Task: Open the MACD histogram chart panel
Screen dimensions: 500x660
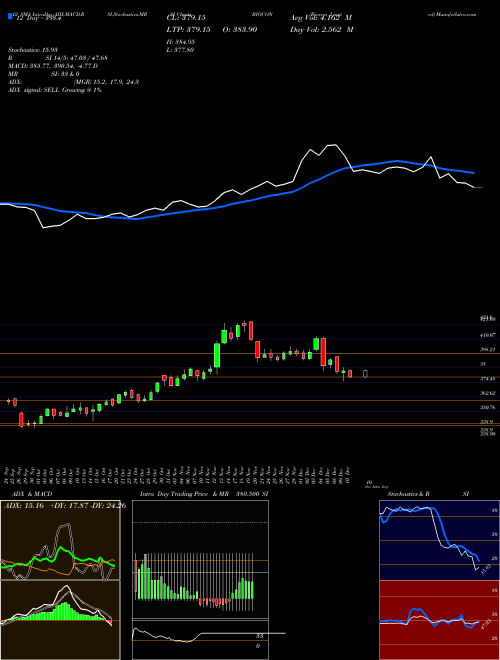Action: 60,620
